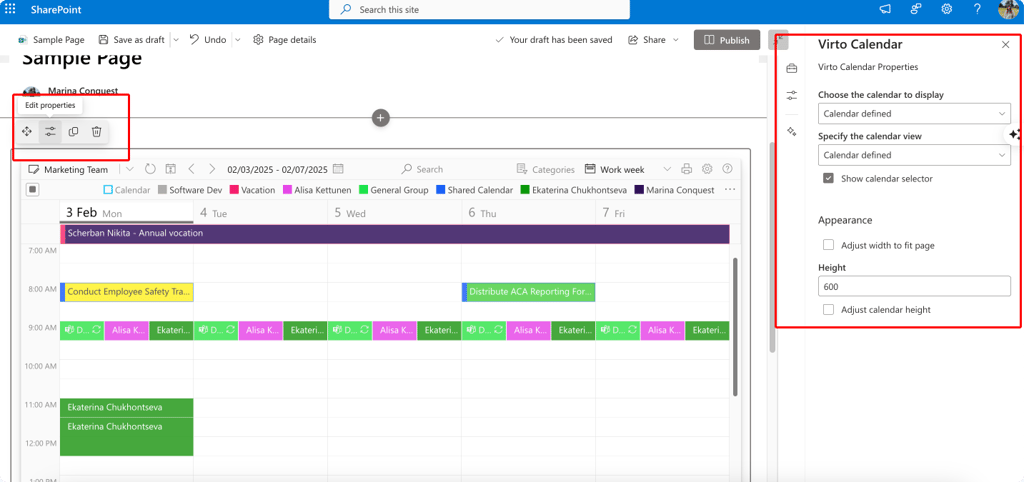Expand the Save as draft options arrow
The width and height of the screenshot is (1024, 482).
[176, 40]
